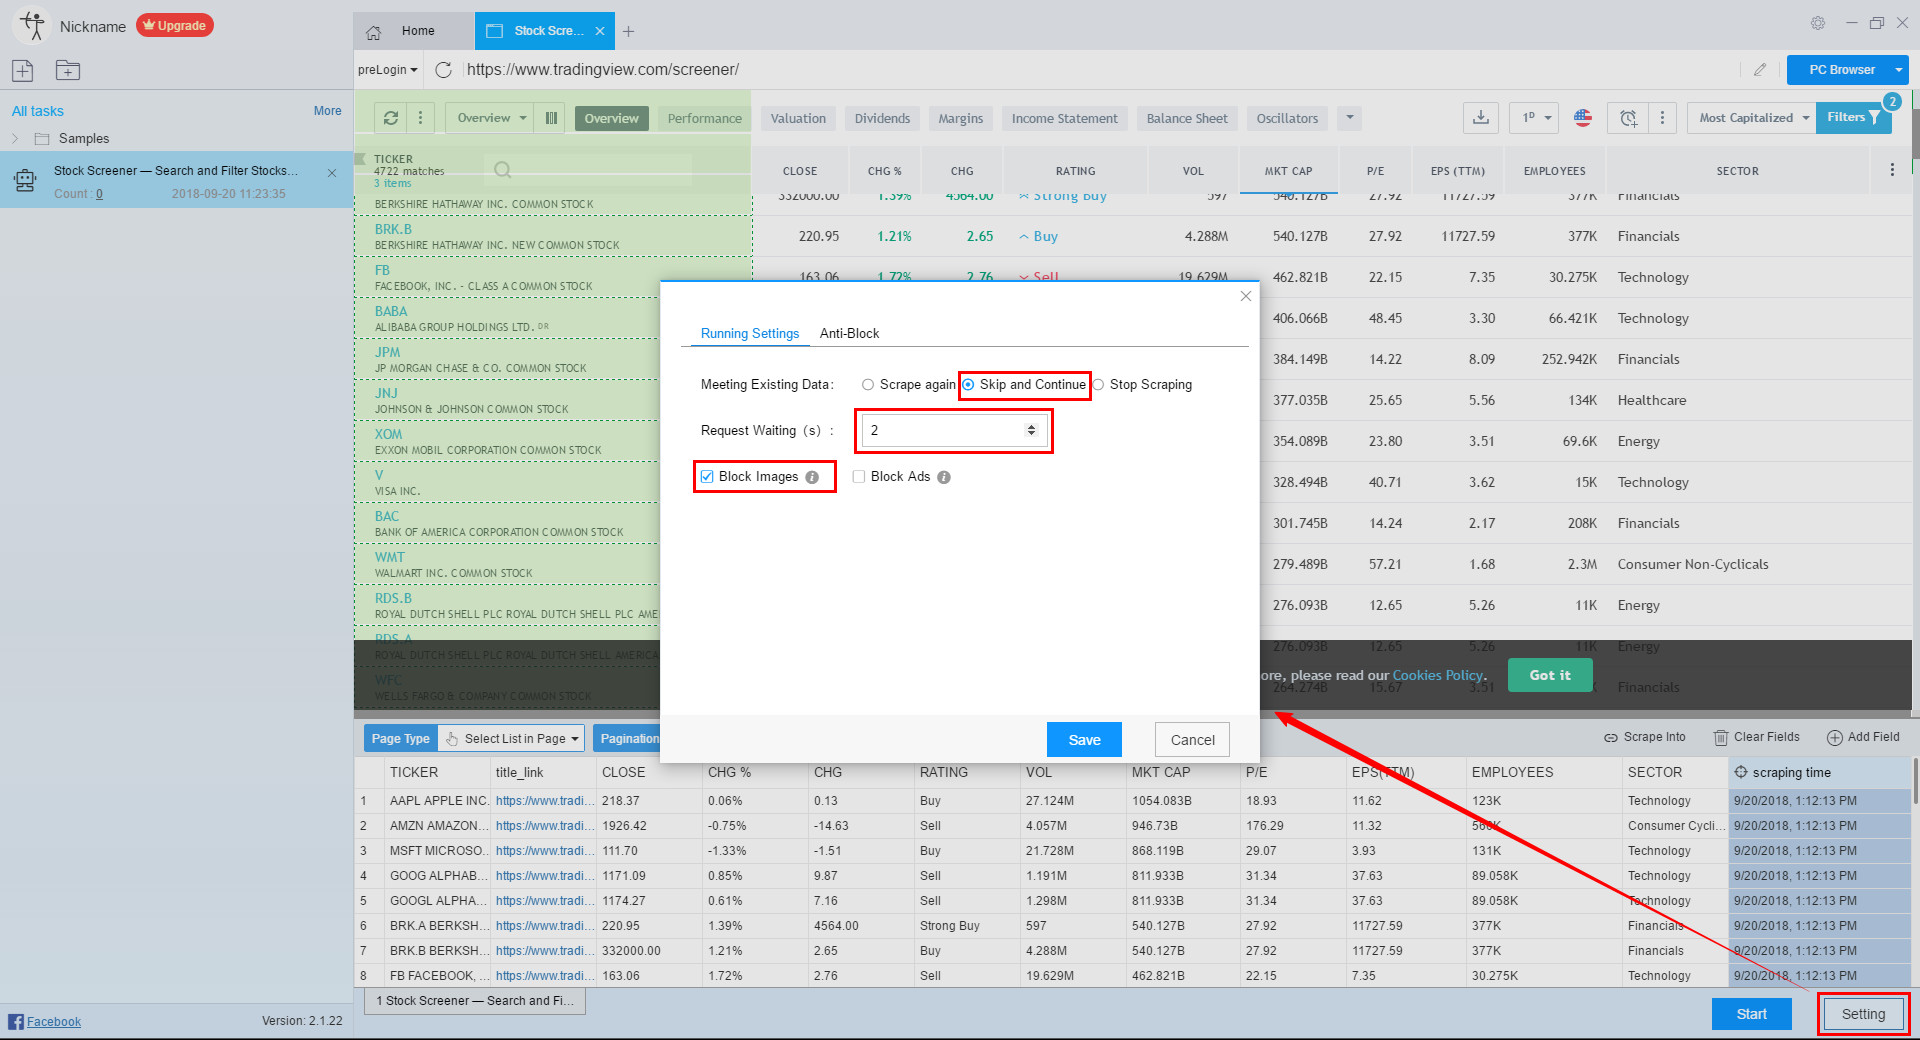The width and height of the screenshot is (1920, 1040).
Task: Click the Start button
Action: pos(1751,1014)
